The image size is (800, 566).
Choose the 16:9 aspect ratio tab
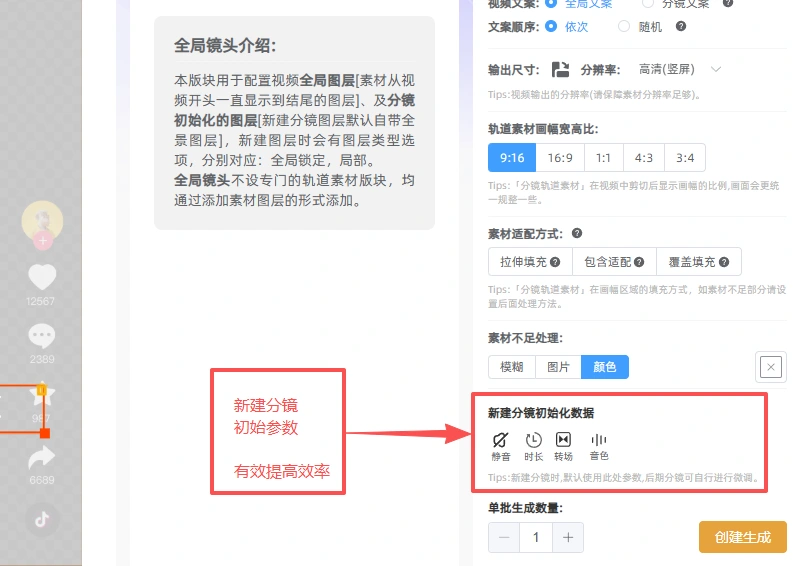point(560,158)
